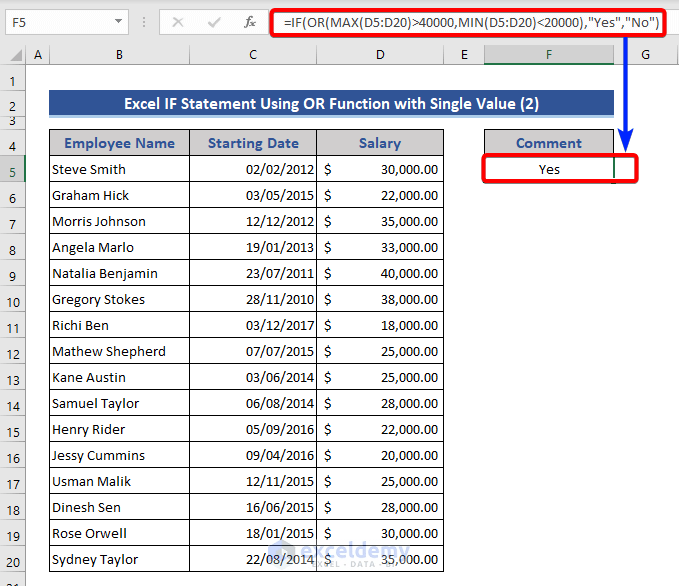The width and height of the screenshot is (679, 586).
Task: Select column G header
Action: [646, 55]
